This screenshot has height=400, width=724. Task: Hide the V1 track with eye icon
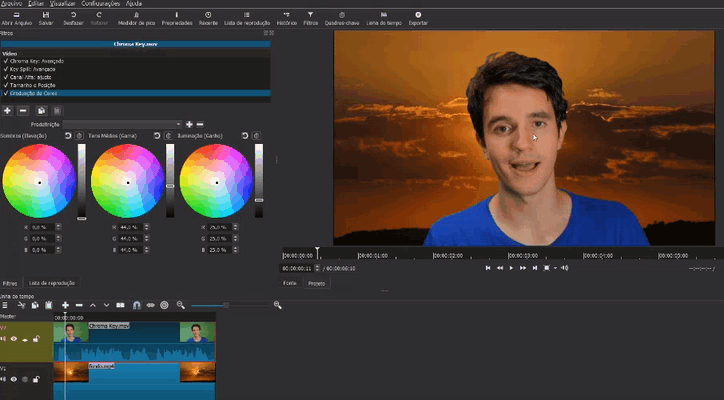[14, 379]
